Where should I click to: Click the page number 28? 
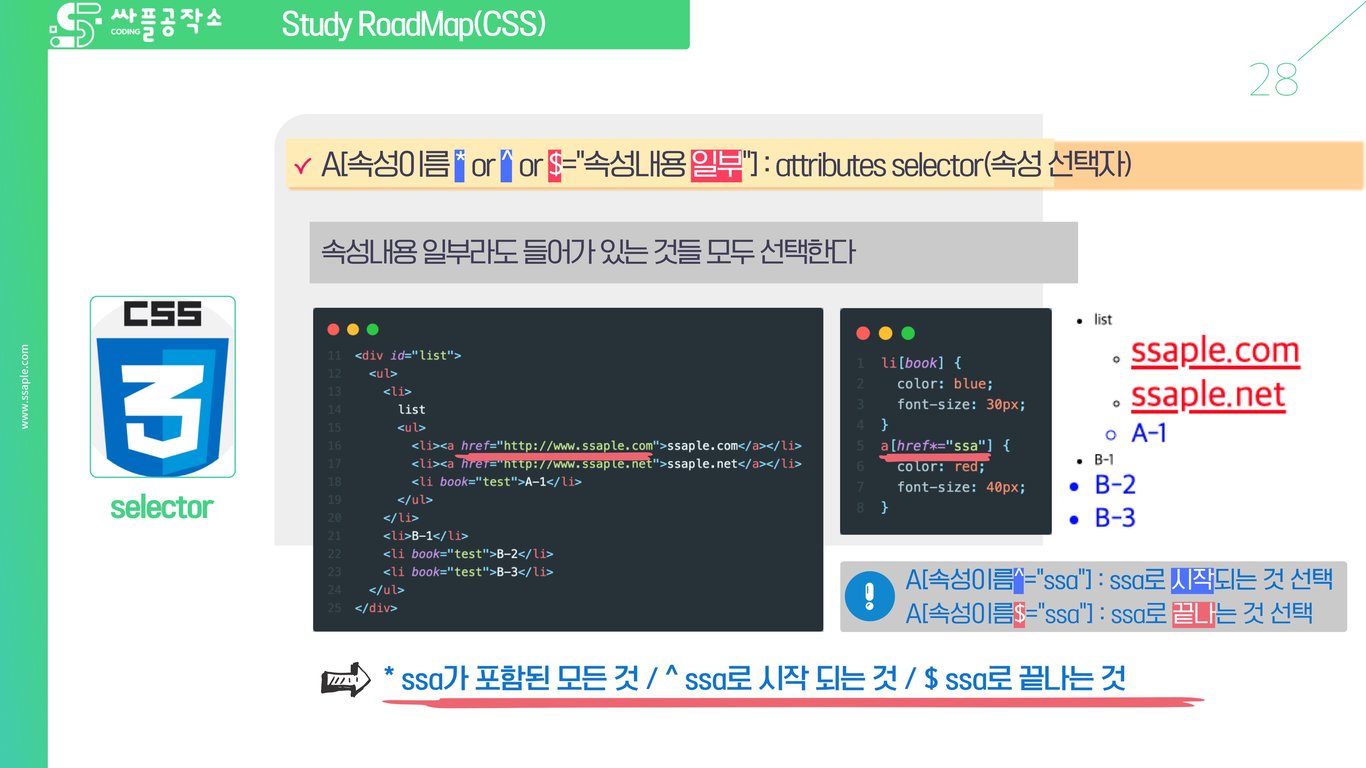(1274, 77)
